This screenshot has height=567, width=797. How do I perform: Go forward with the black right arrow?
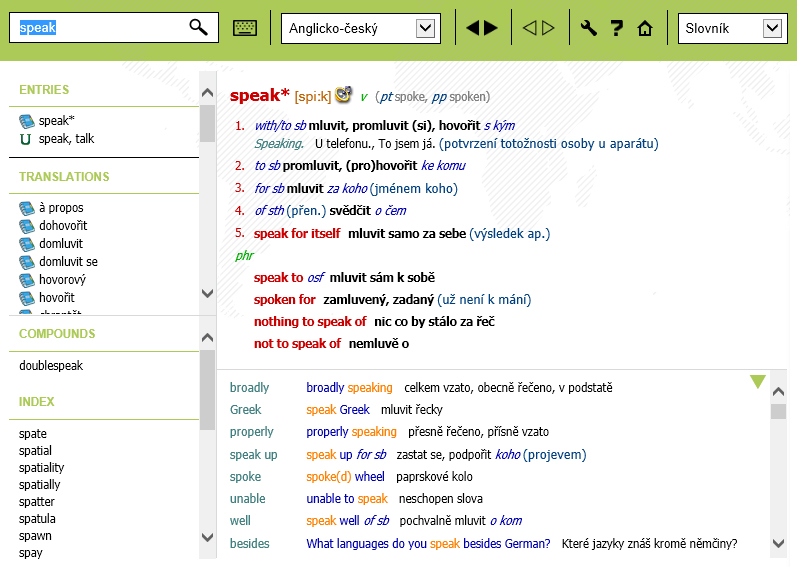[491, 28]
